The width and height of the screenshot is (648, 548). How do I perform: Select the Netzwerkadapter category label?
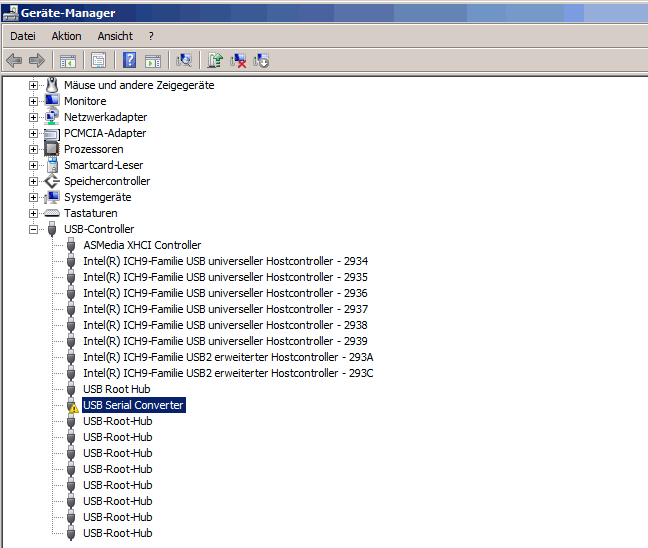point(105,117)
